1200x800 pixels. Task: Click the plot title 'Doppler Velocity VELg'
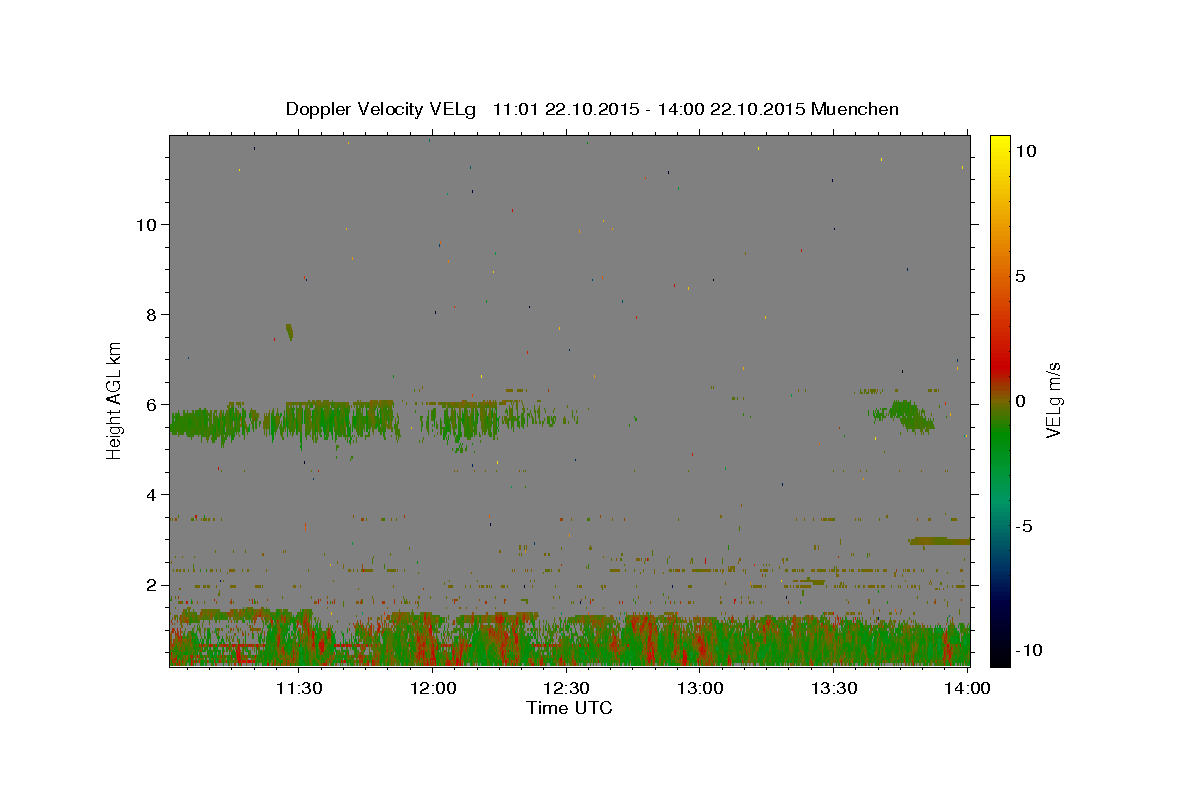click(382, 109)
